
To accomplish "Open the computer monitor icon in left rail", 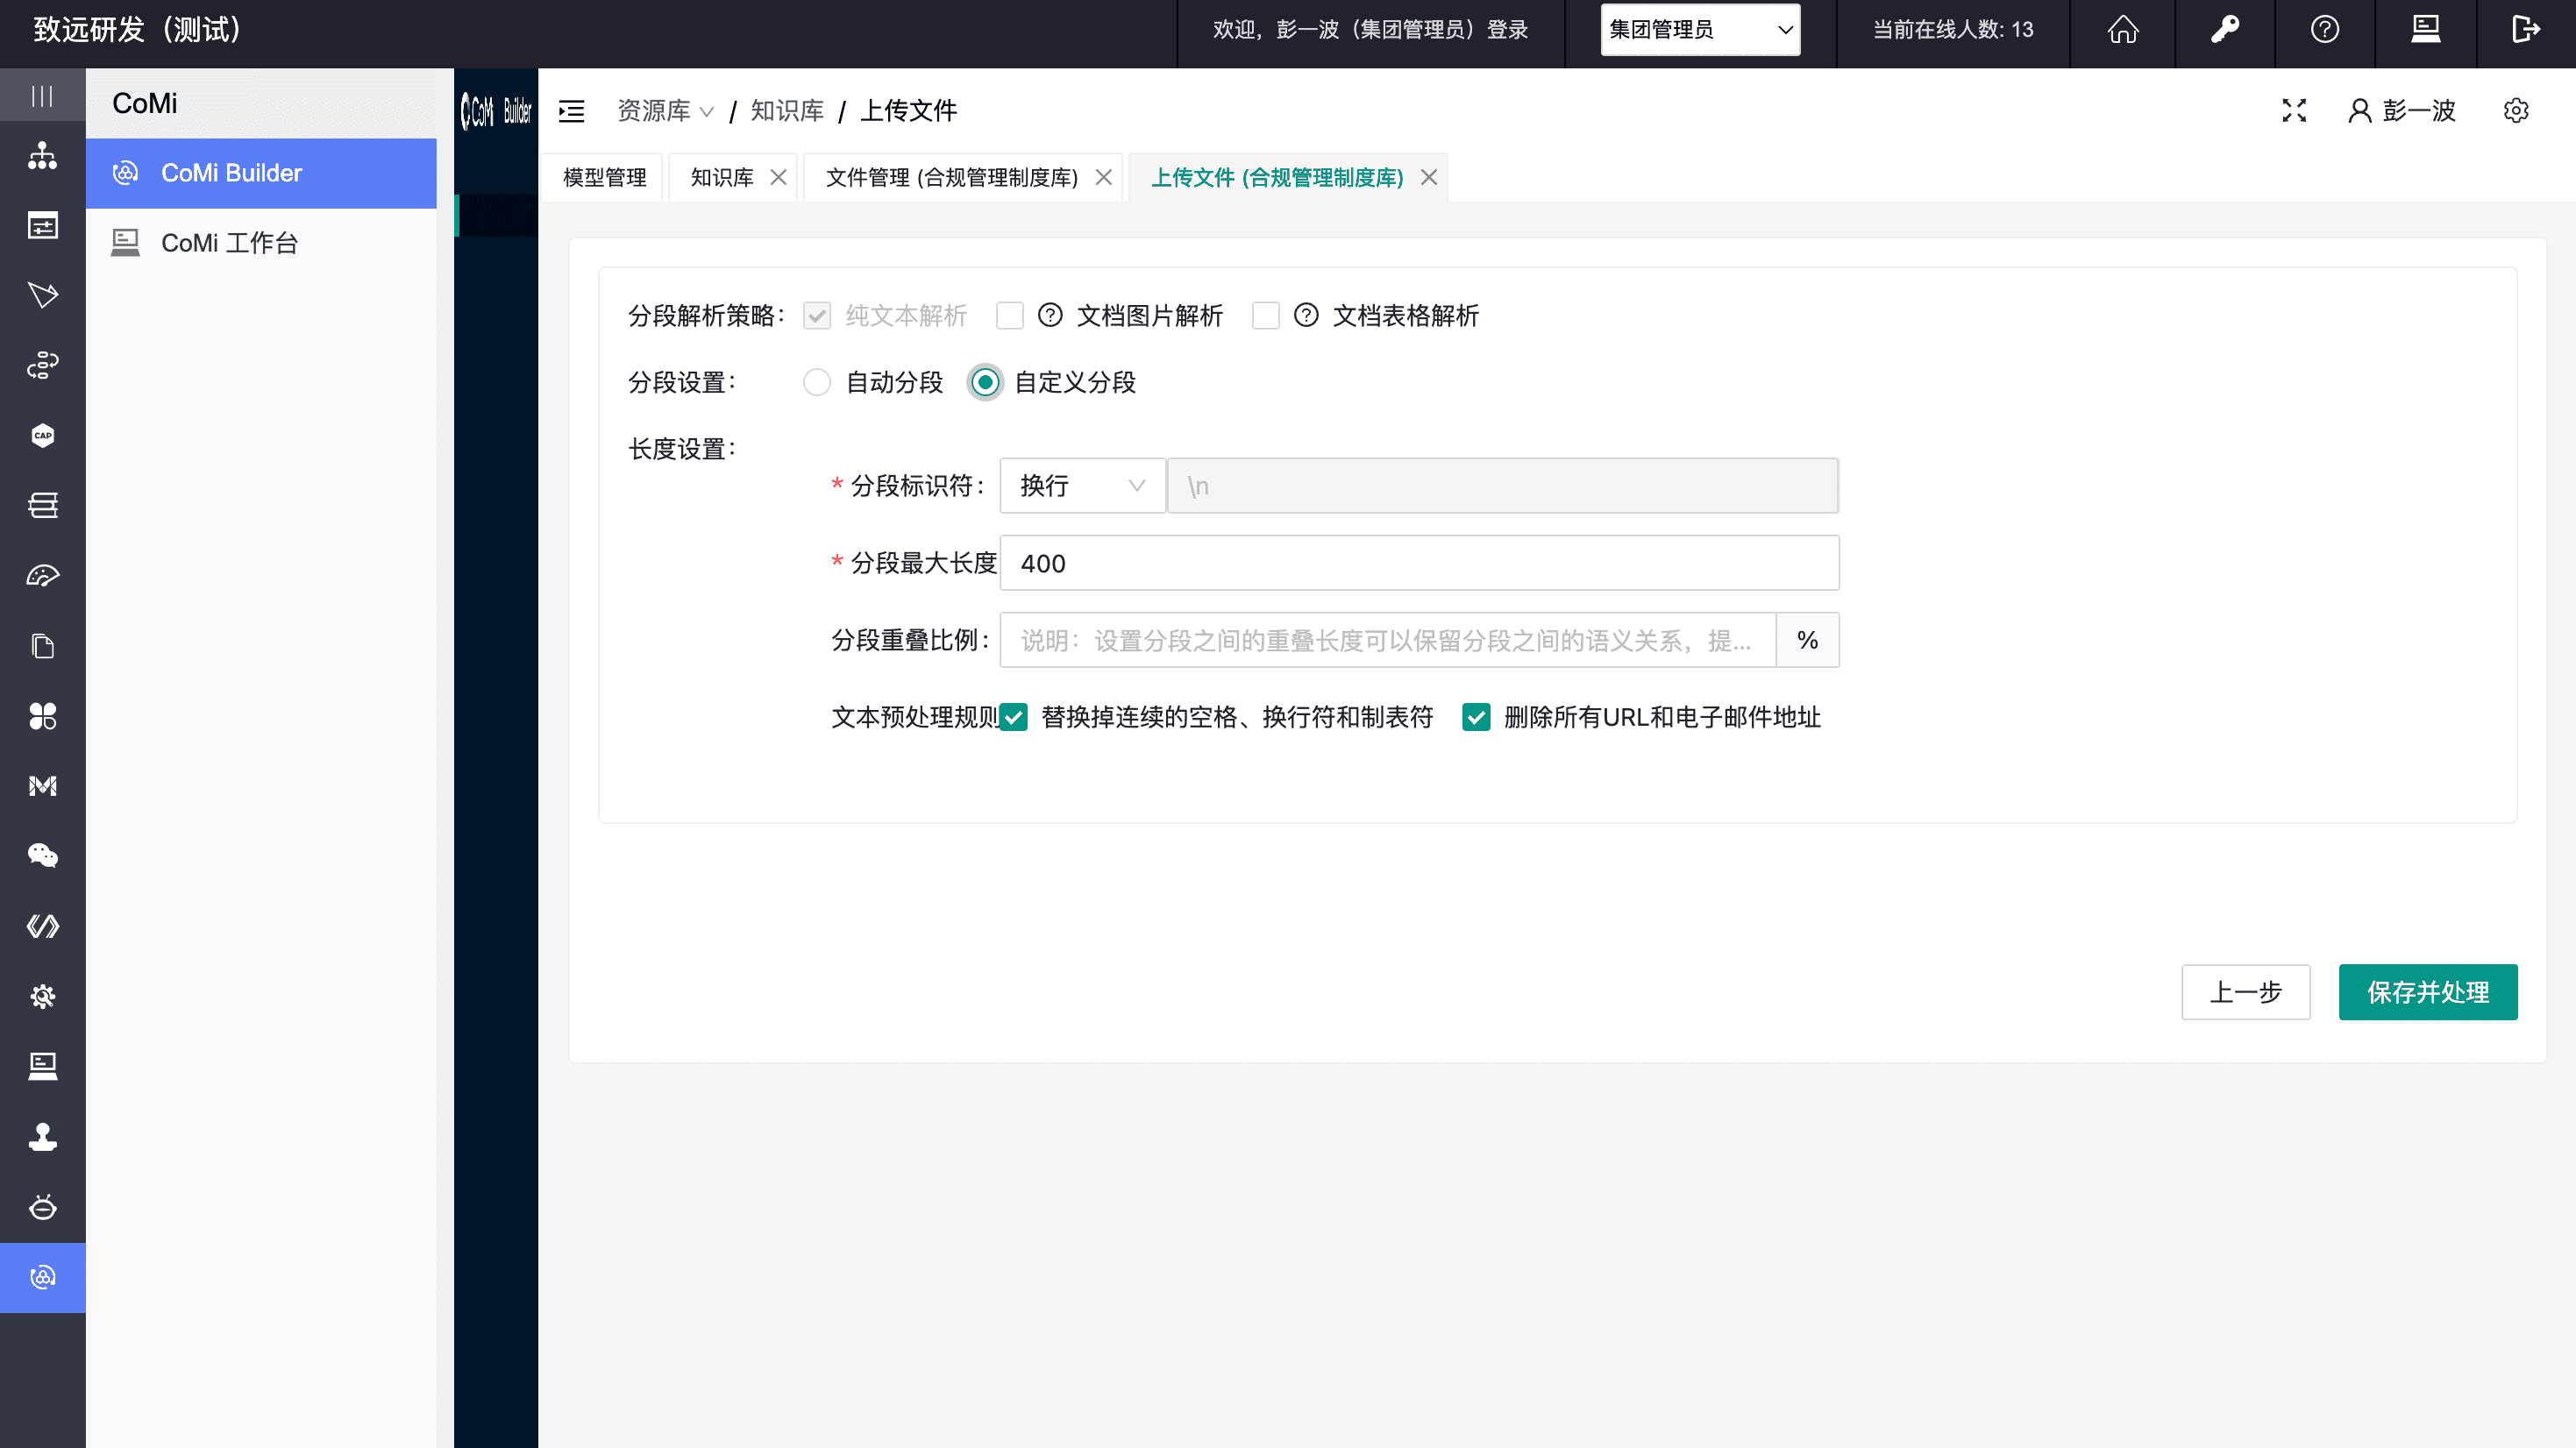I will coord(42,1066).
